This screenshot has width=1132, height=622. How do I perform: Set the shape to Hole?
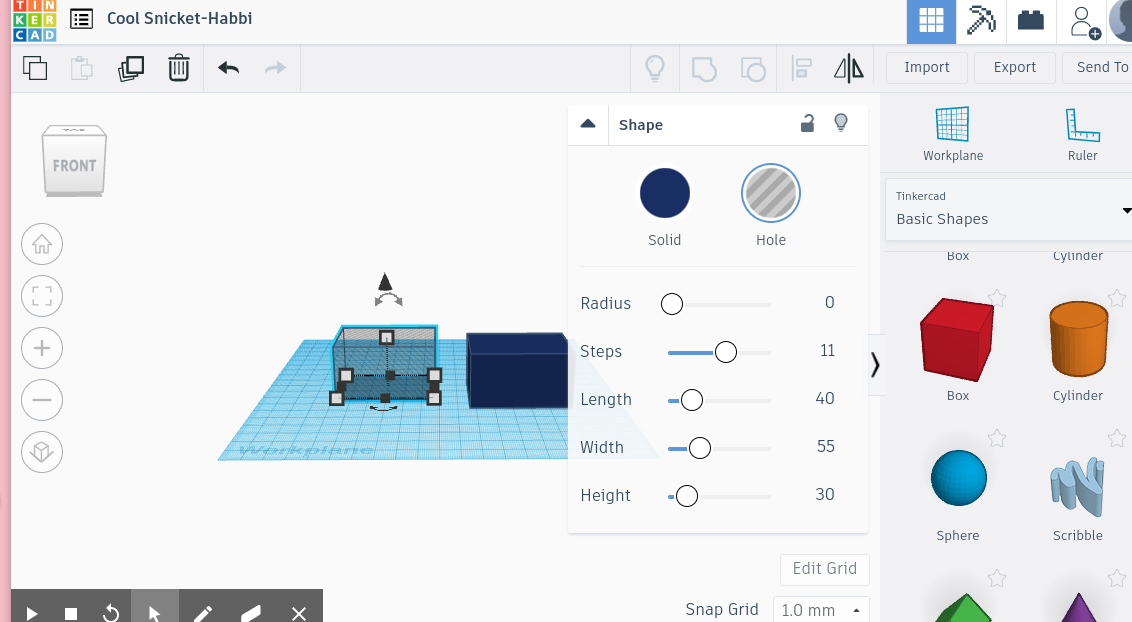coord(771,193)
